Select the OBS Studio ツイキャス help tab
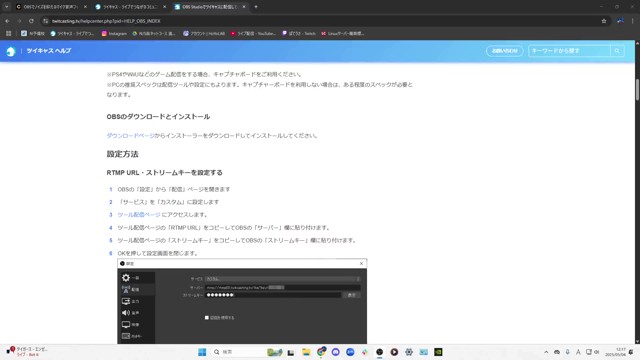The image size is (640, 360). [x=209, y=7]
